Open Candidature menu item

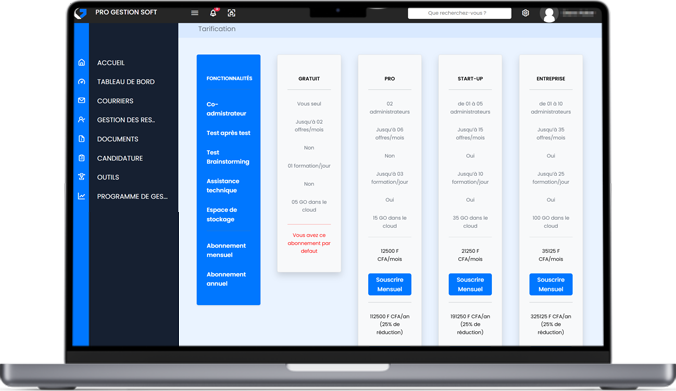pos(120,158)
